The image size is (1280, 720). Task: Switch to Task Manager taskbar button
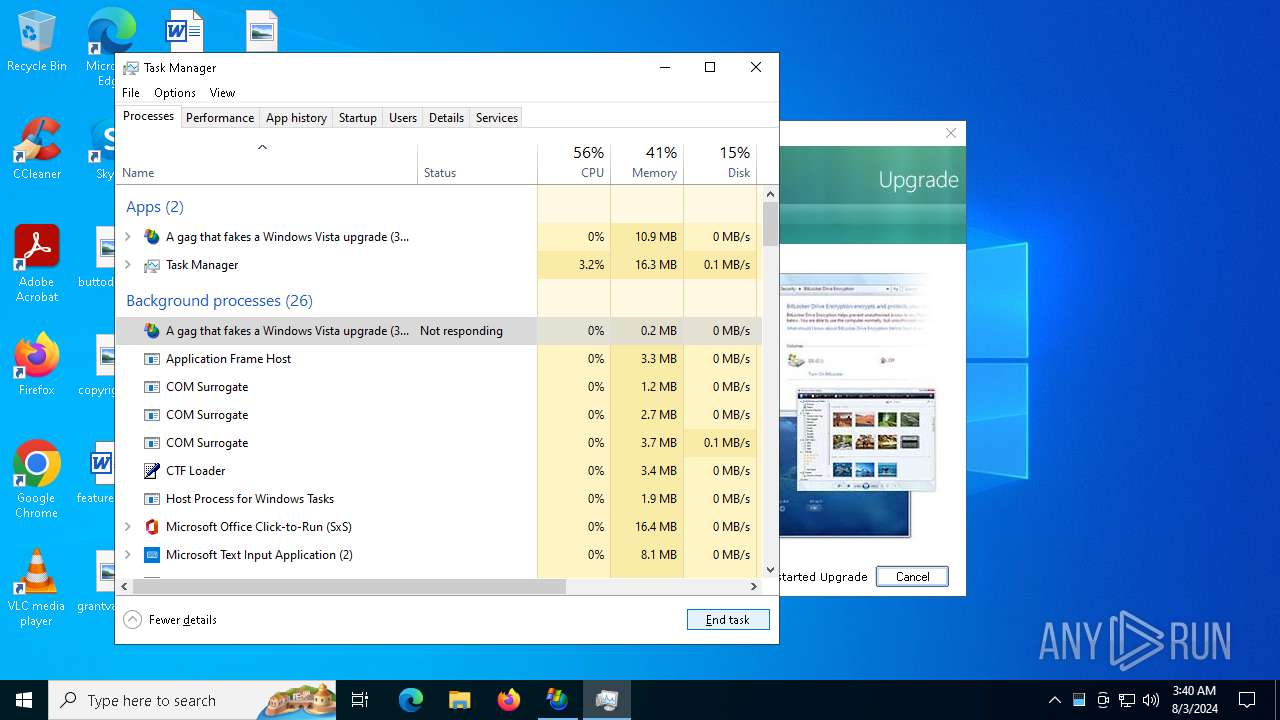pyautogui.click(x=606, y=700)
